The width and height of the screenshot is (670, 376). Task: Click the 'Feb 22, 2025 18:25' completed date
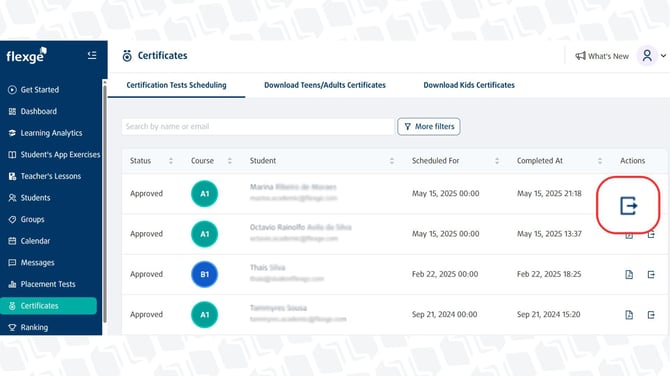[x=549, y=274]
